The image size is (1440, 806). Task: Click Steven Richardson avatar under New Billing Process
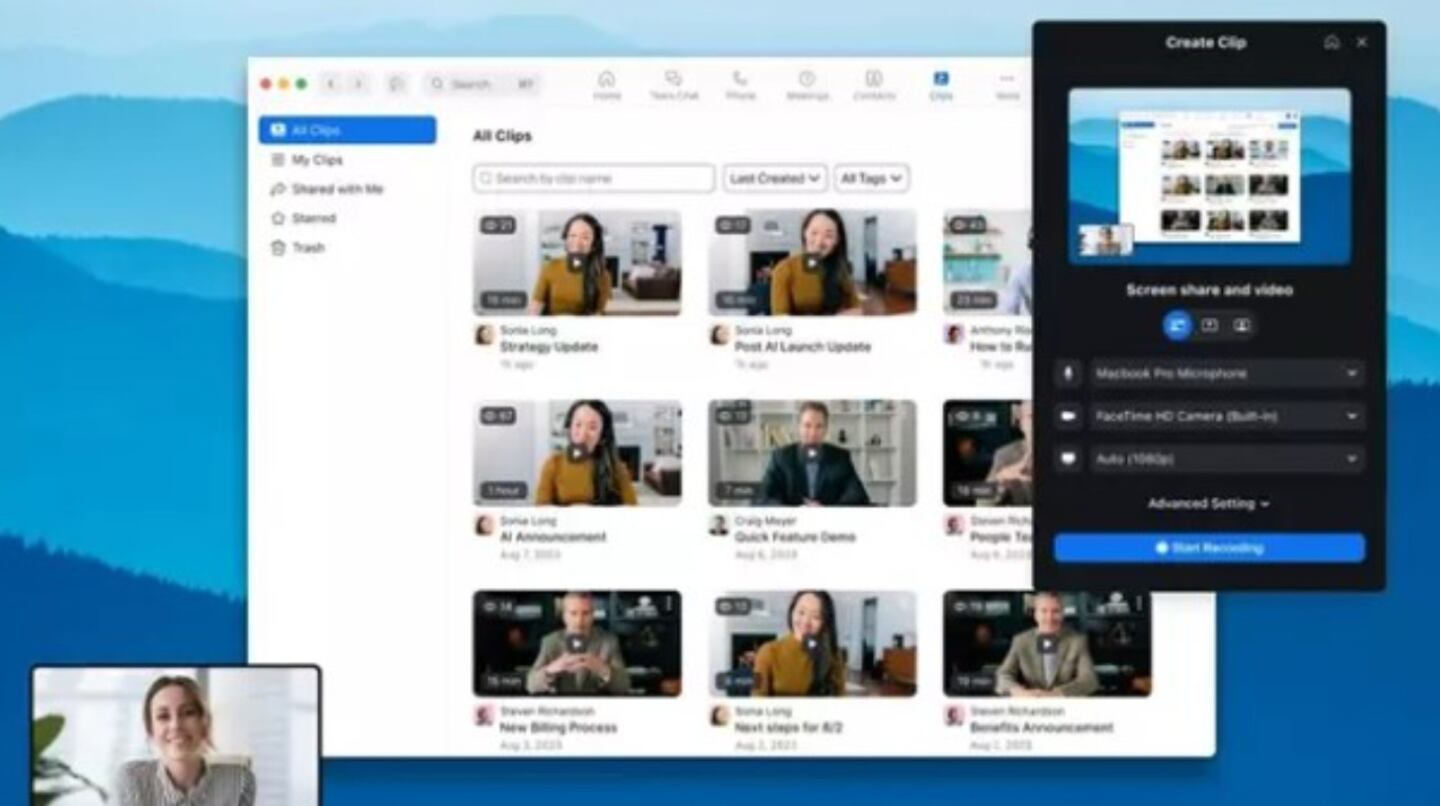[484, 716]
